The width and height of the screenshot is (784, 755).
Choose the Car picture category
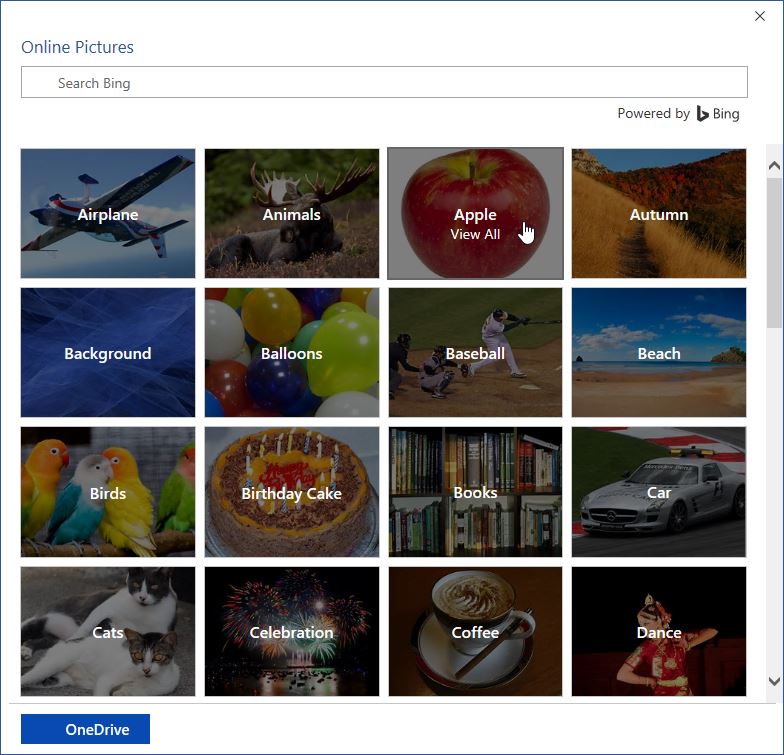point(659,492)
